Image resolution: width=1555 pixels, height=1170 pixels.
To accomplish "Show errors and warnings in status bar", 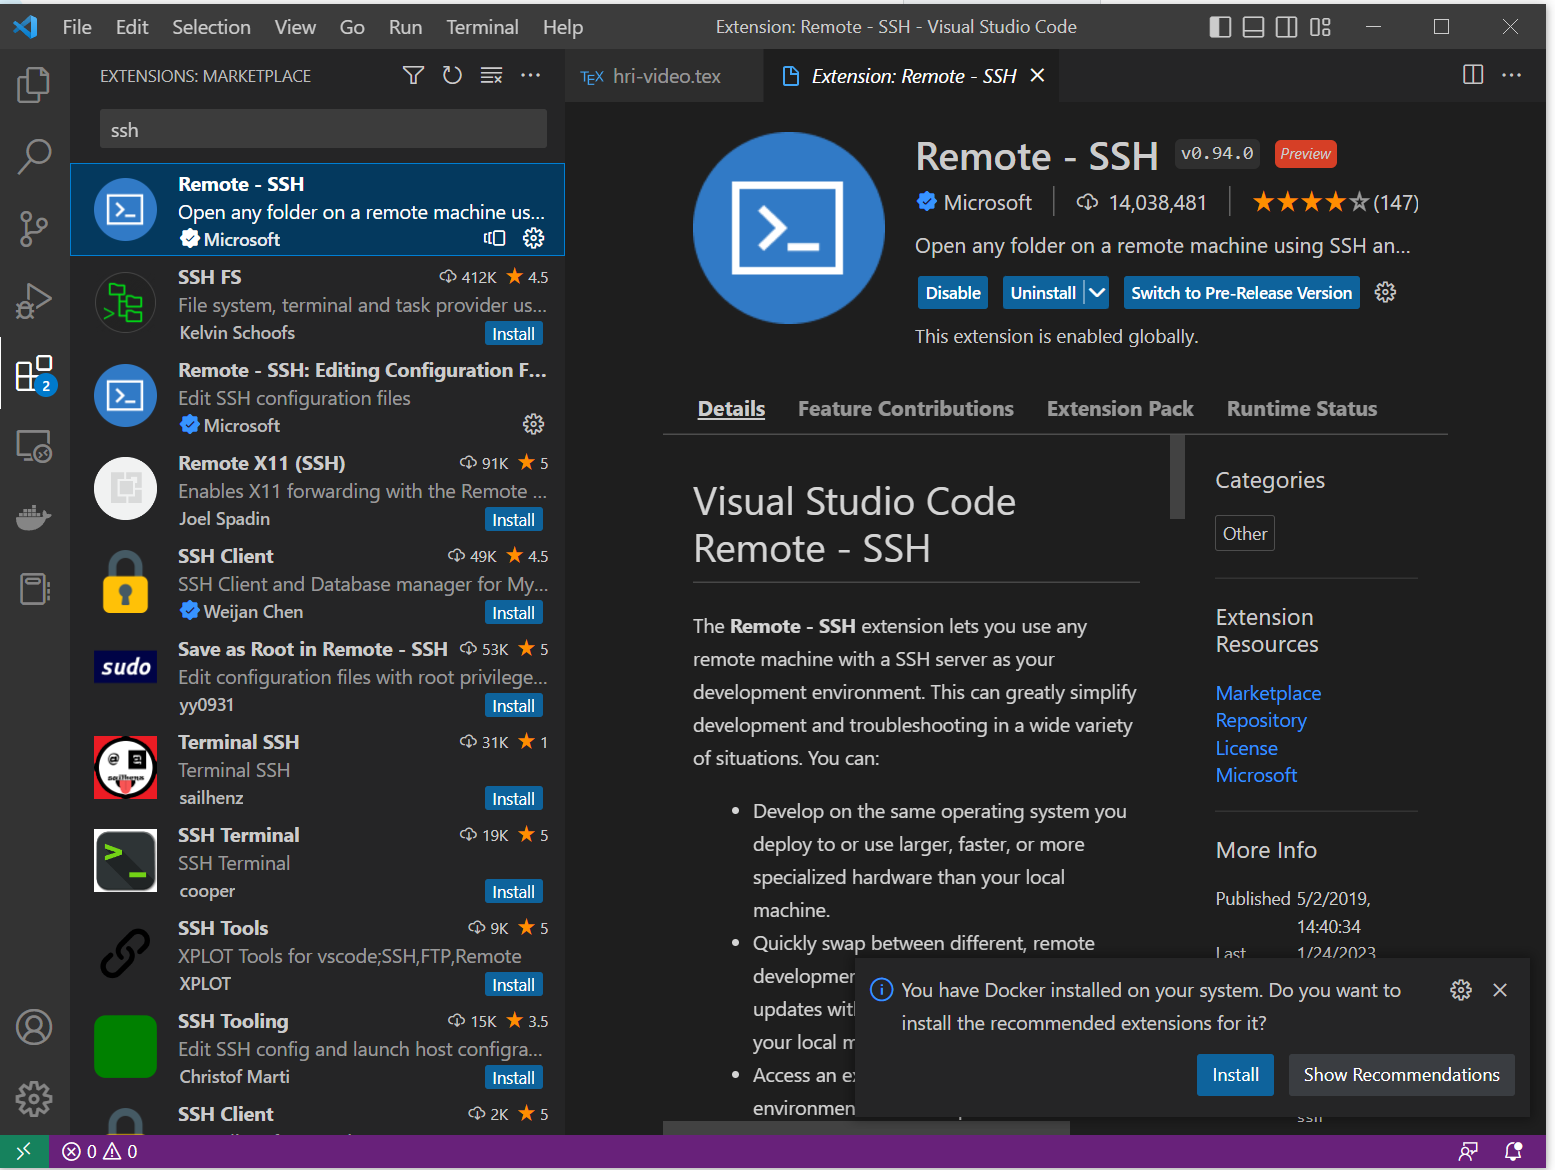I will pyautogui.click(x=100, y=1151).
